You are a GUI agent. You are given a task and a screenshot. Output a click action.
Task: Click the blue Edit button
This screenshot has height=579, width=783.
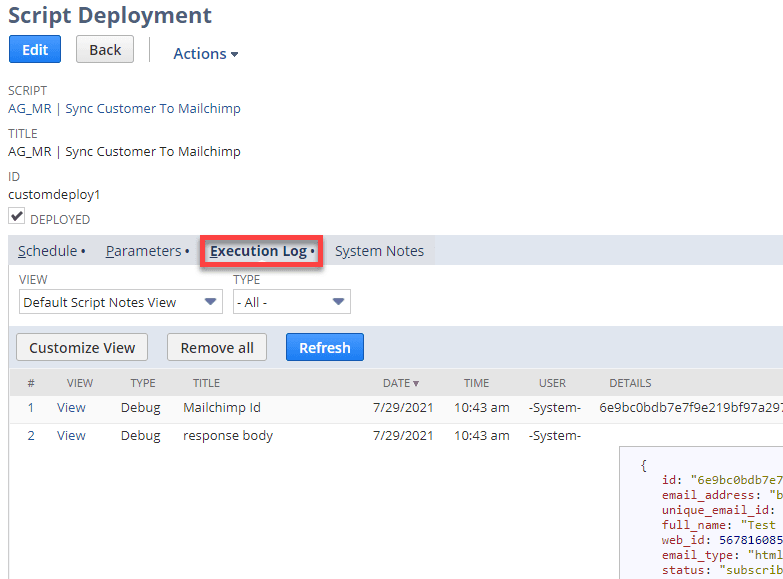coord(35,49)
